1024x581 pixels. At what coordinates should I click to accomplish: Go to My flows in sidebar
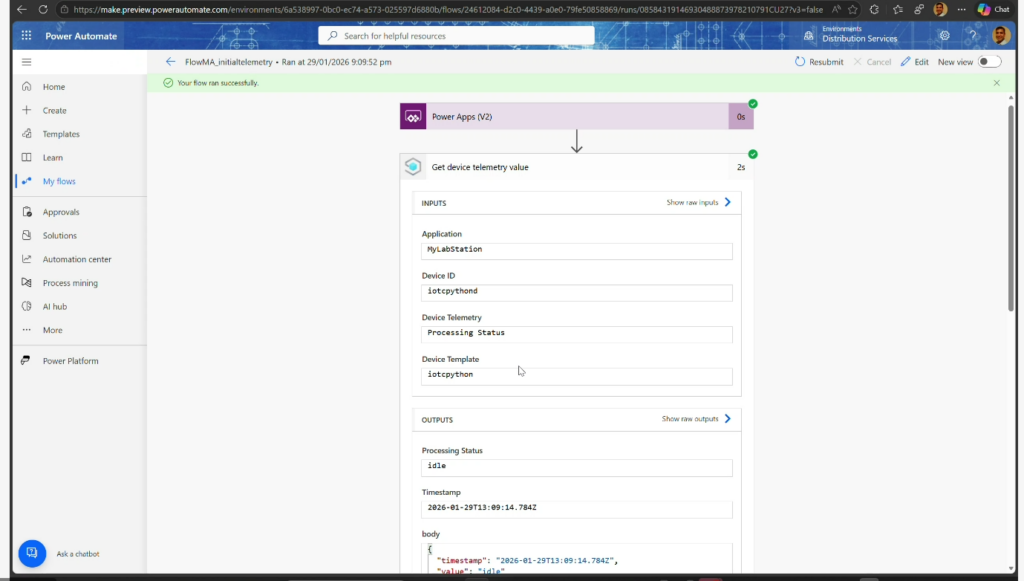pos(59,181)
